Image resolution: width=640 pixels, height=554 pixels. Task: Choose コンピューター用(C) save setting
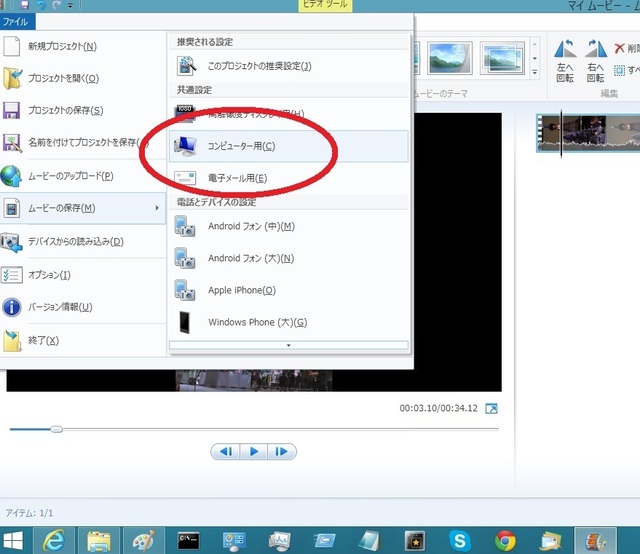[289, 146]
